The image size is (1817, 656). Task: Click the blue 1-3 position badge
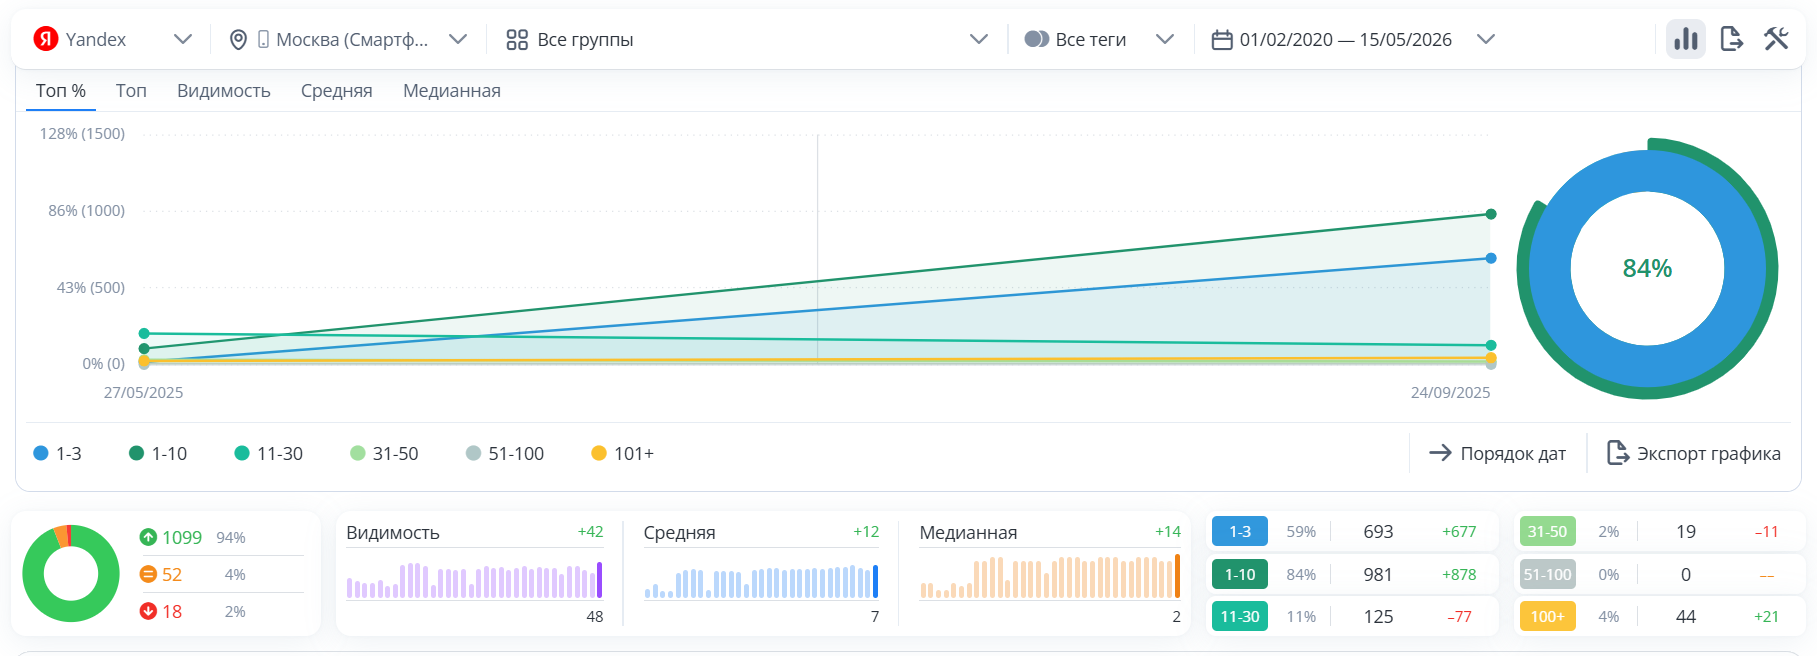pos(1239,532)
